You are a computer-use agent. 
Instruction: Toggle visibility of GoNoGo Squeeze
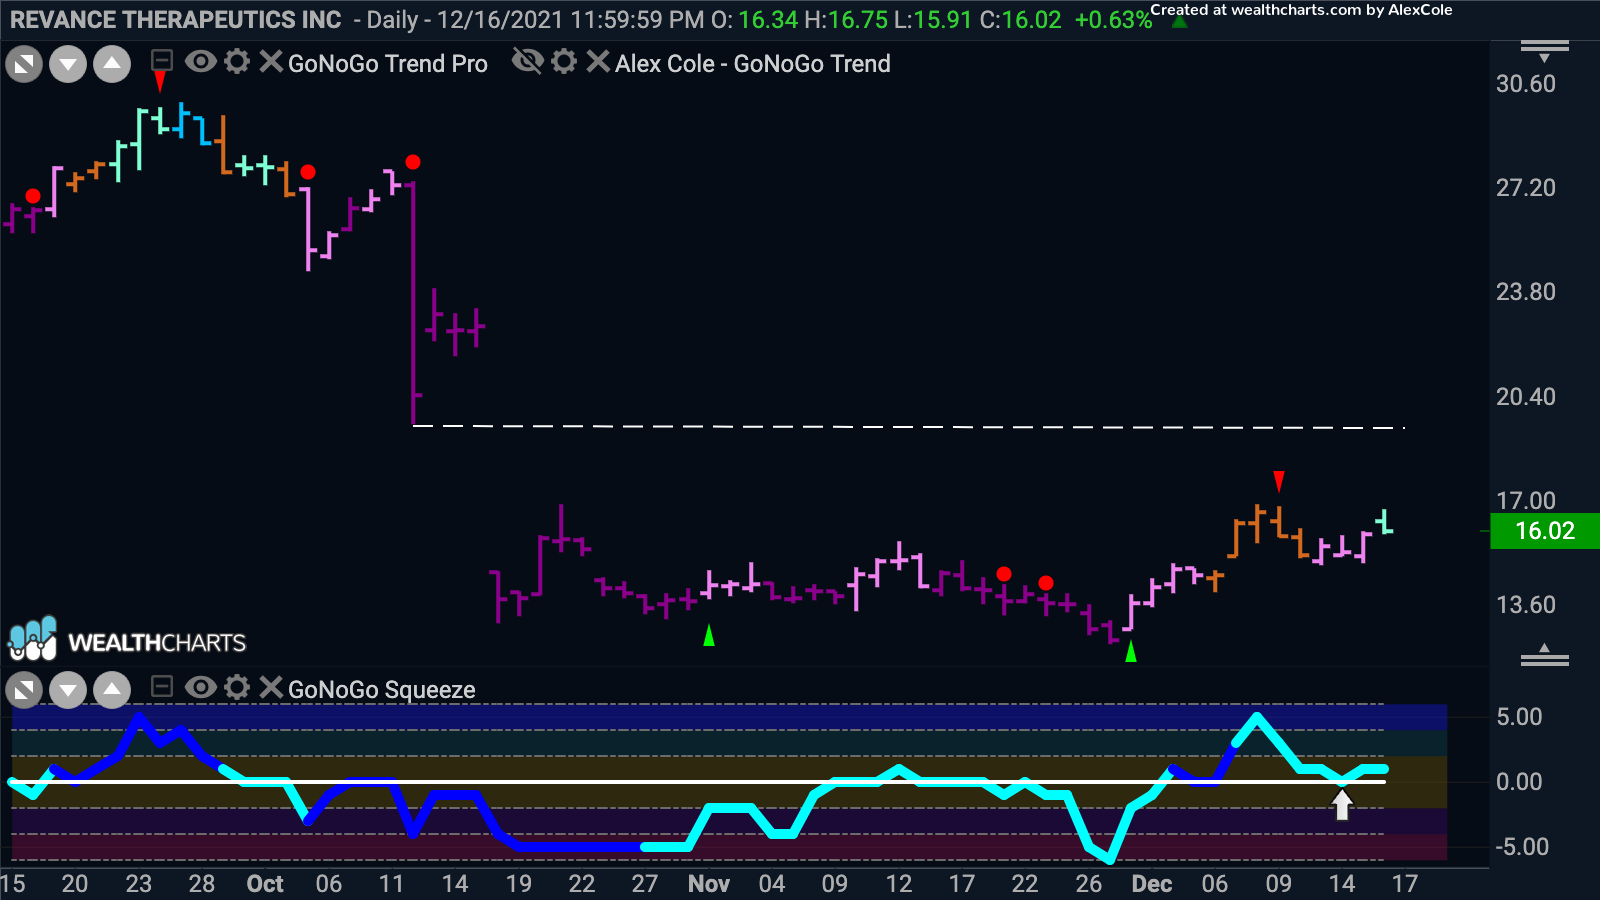[201, 687]
